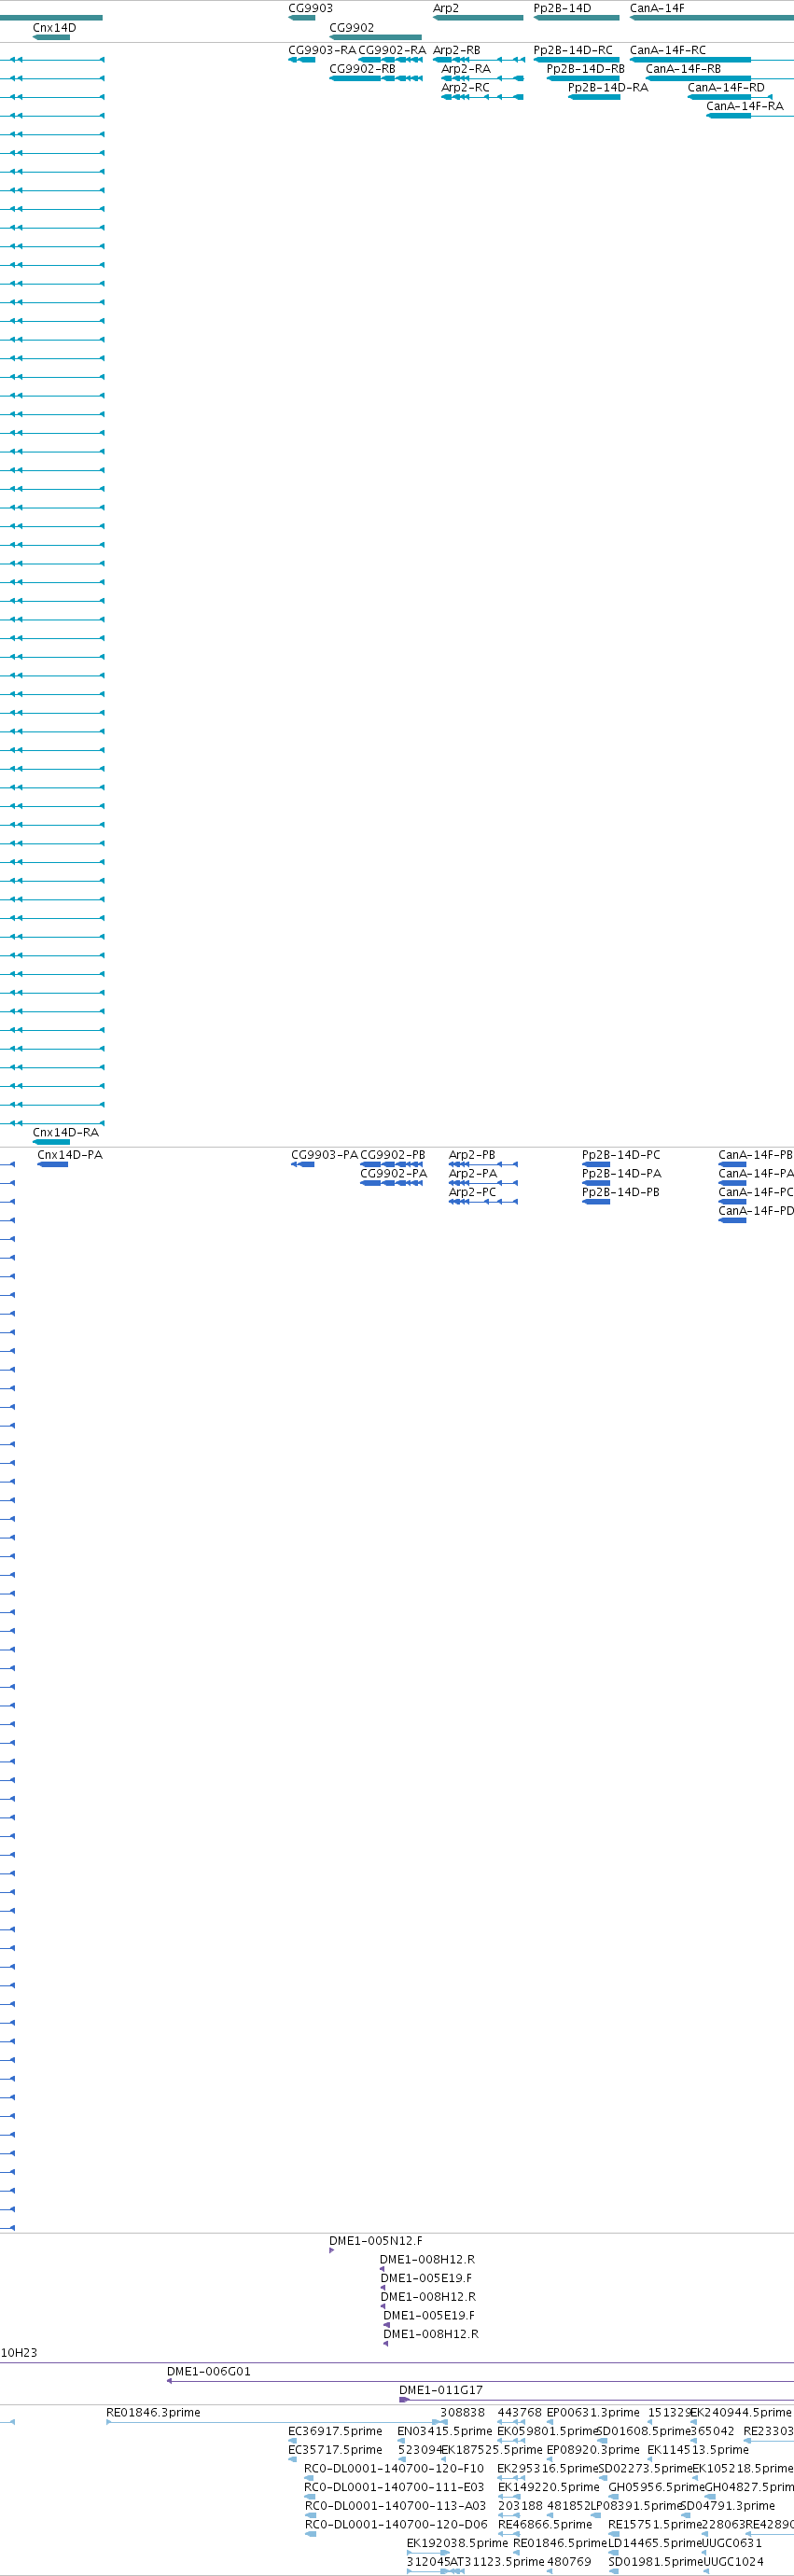Screen dimensions: 794x2576
Task: Click the EN03415.5prime EST label
Action: point(445,2431)
